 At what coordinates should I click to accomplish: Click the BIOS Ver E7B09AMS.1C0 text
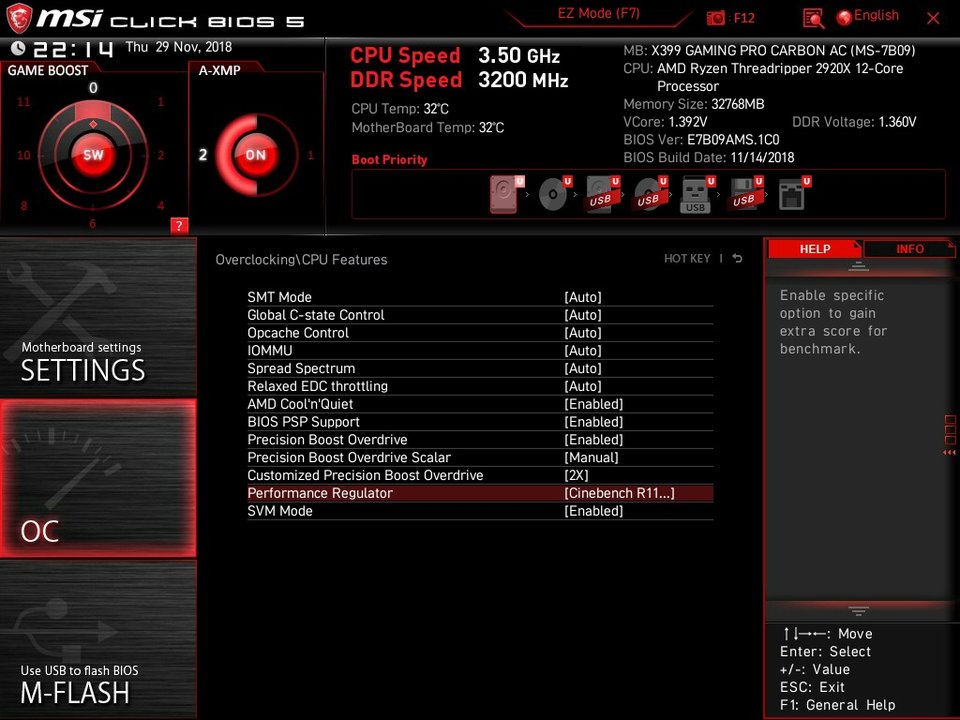[x=701, y=140]
